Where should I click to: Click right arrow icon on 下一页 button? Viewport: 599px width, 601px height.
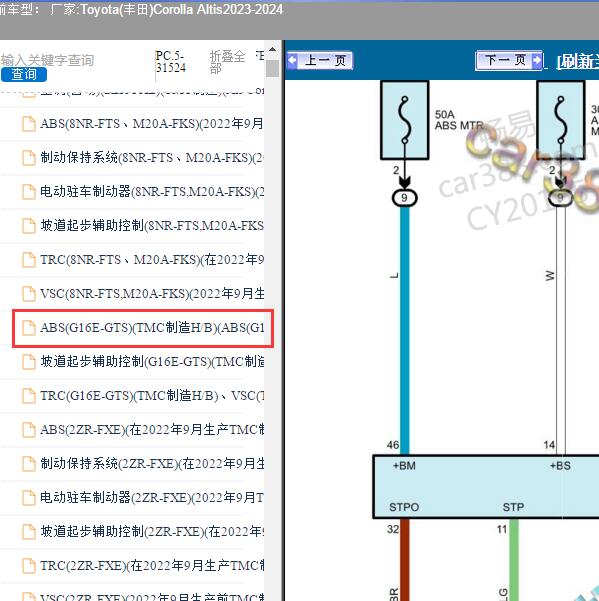(537, 61)
